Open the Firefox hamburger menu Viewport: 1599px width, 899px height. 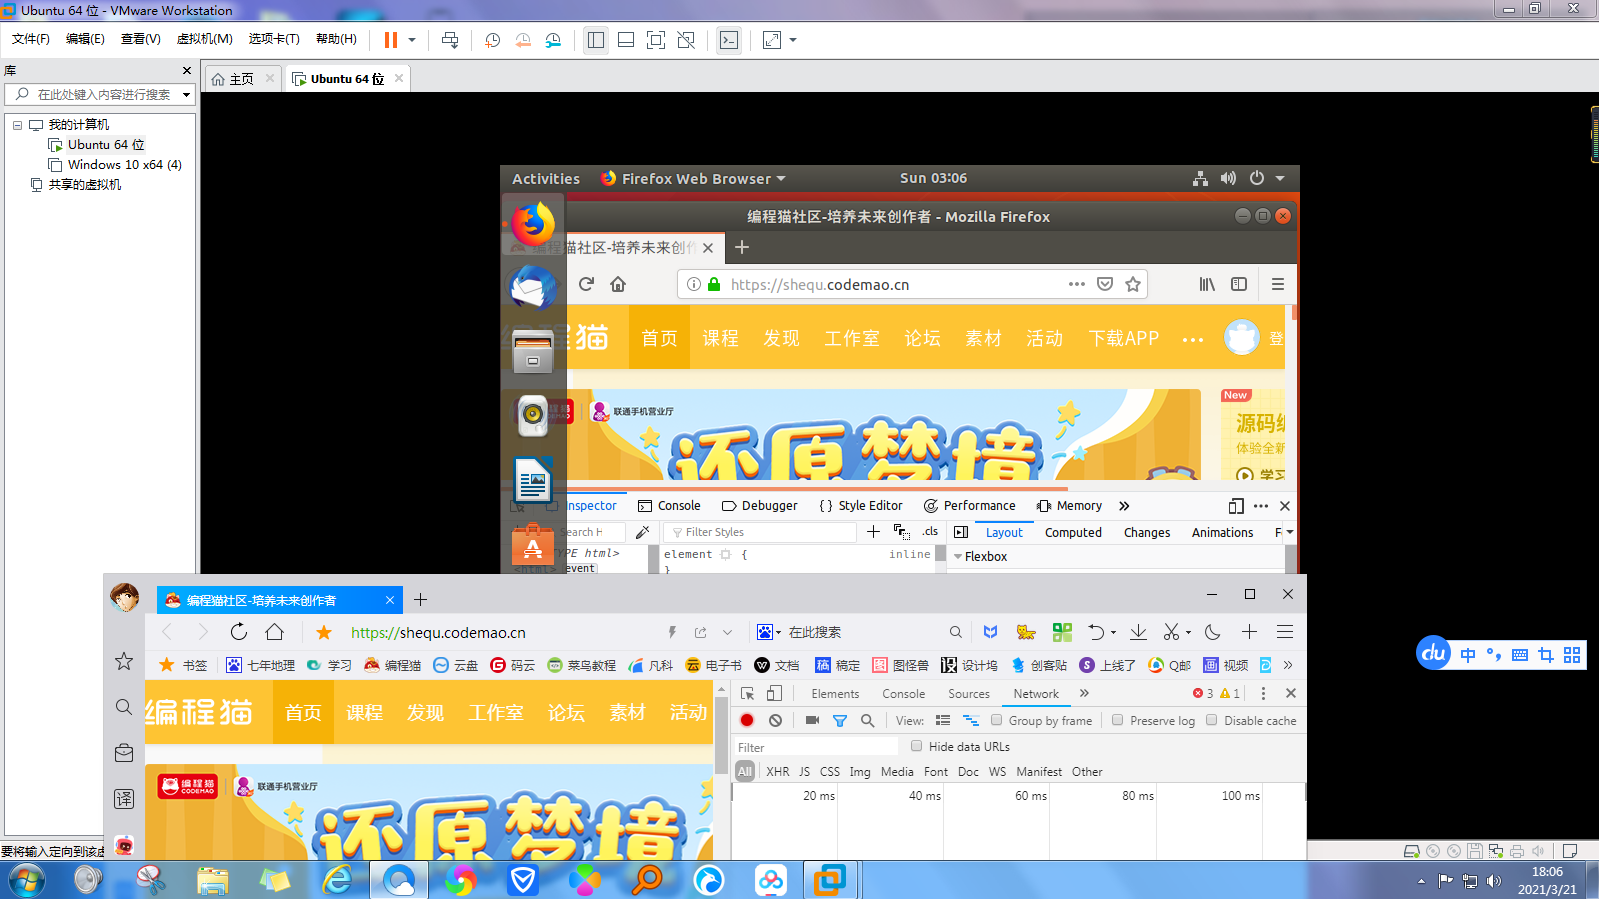tap(1278, 284)
